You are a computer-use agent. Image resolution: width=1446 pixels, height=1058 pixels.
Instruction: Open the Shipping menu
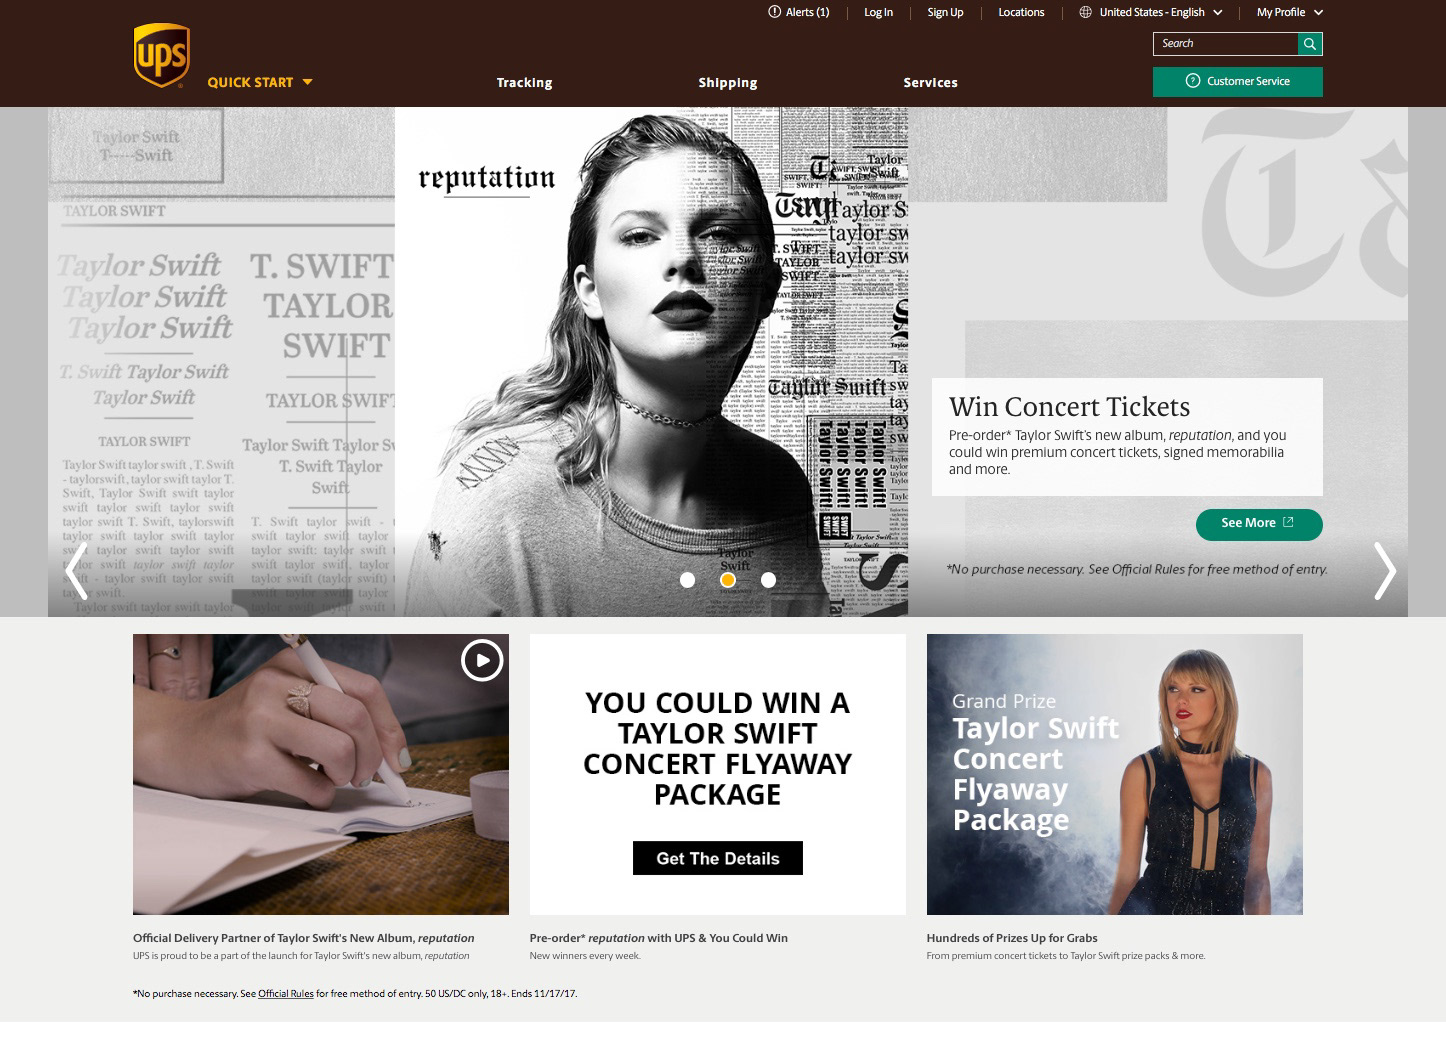(x=728, y=83)
